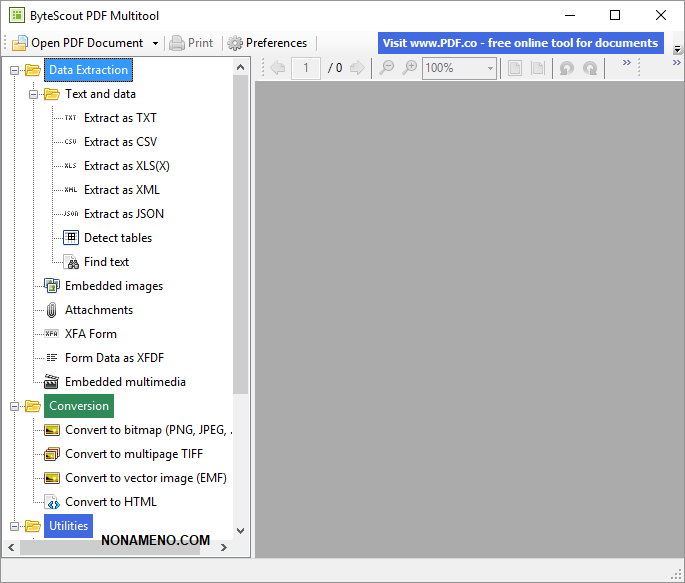Screen dimensions: 685x583
Task: Click the rotate clockwise icon
Action: (x=591, y=68)
